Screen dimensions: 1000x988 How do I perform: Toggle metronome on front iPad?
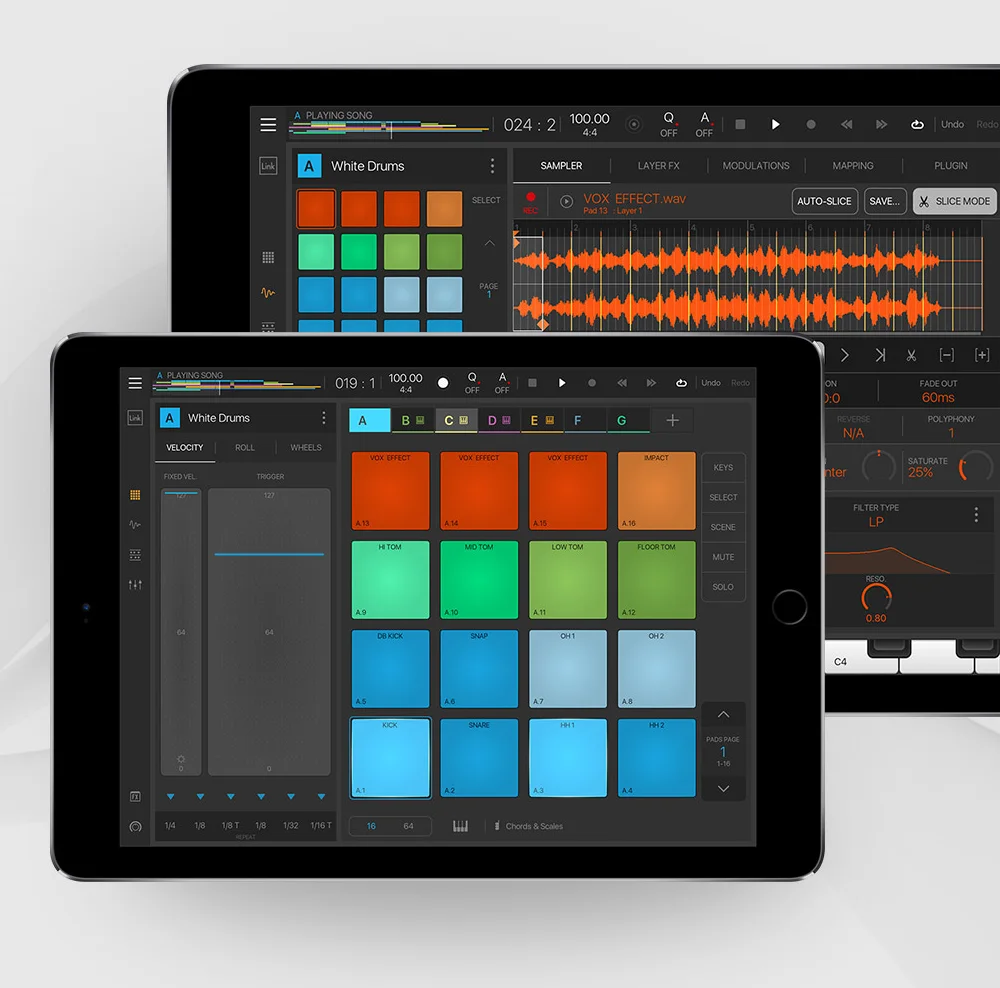[x=443, y=383]
